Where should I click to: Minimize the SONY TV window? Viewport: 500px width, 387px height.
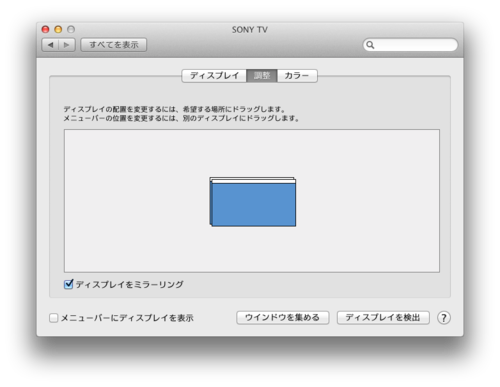point(58,29)
